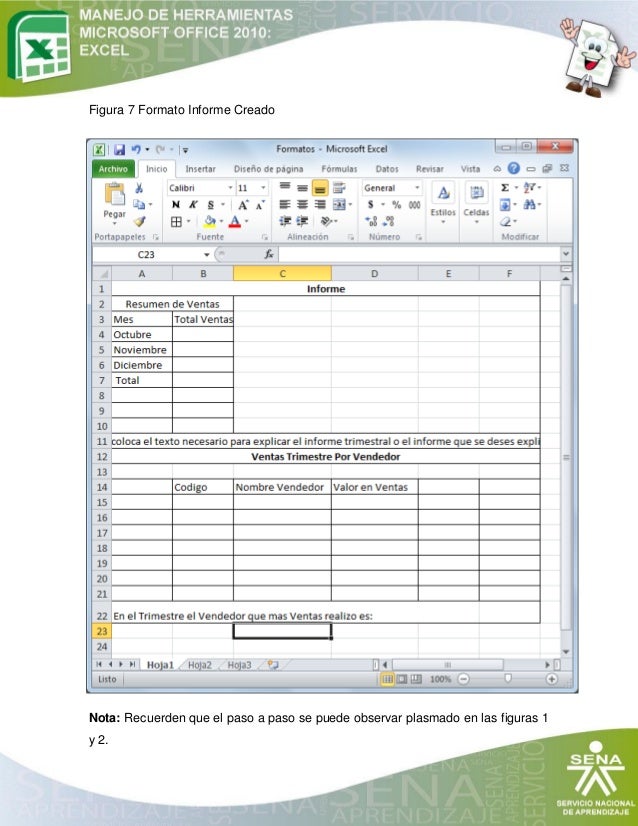
Task: Click the Borders grid icon
Action: click(x=176, y=222)
